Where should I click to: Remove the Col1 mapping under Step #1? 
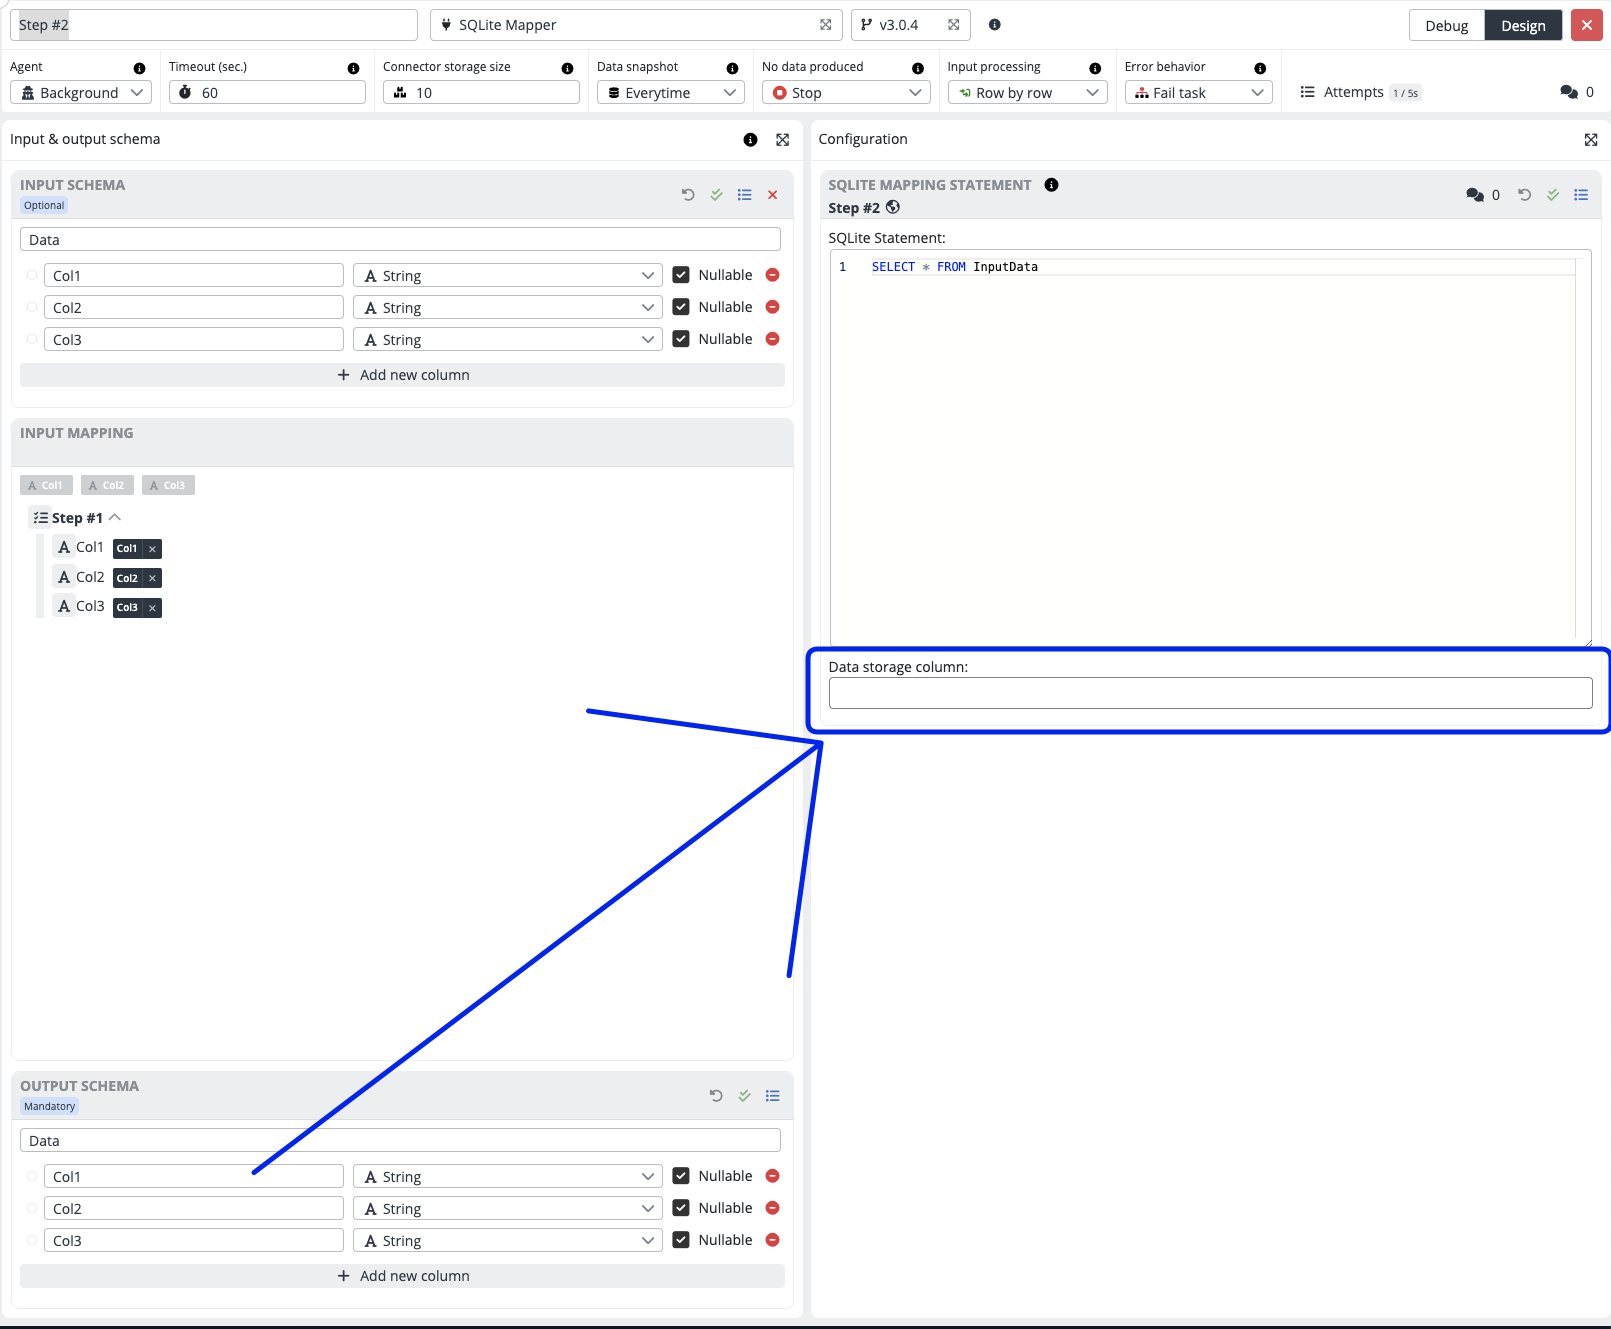click(x=152, y=549)
